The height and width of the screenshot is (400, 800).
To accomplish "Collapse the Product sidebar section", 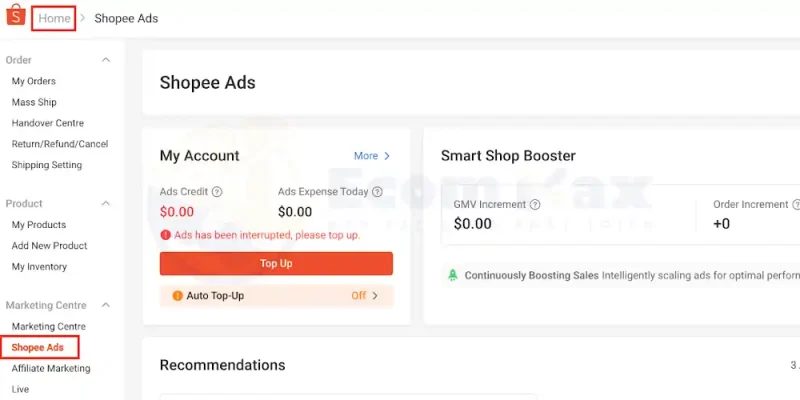I will pos(106,204).
